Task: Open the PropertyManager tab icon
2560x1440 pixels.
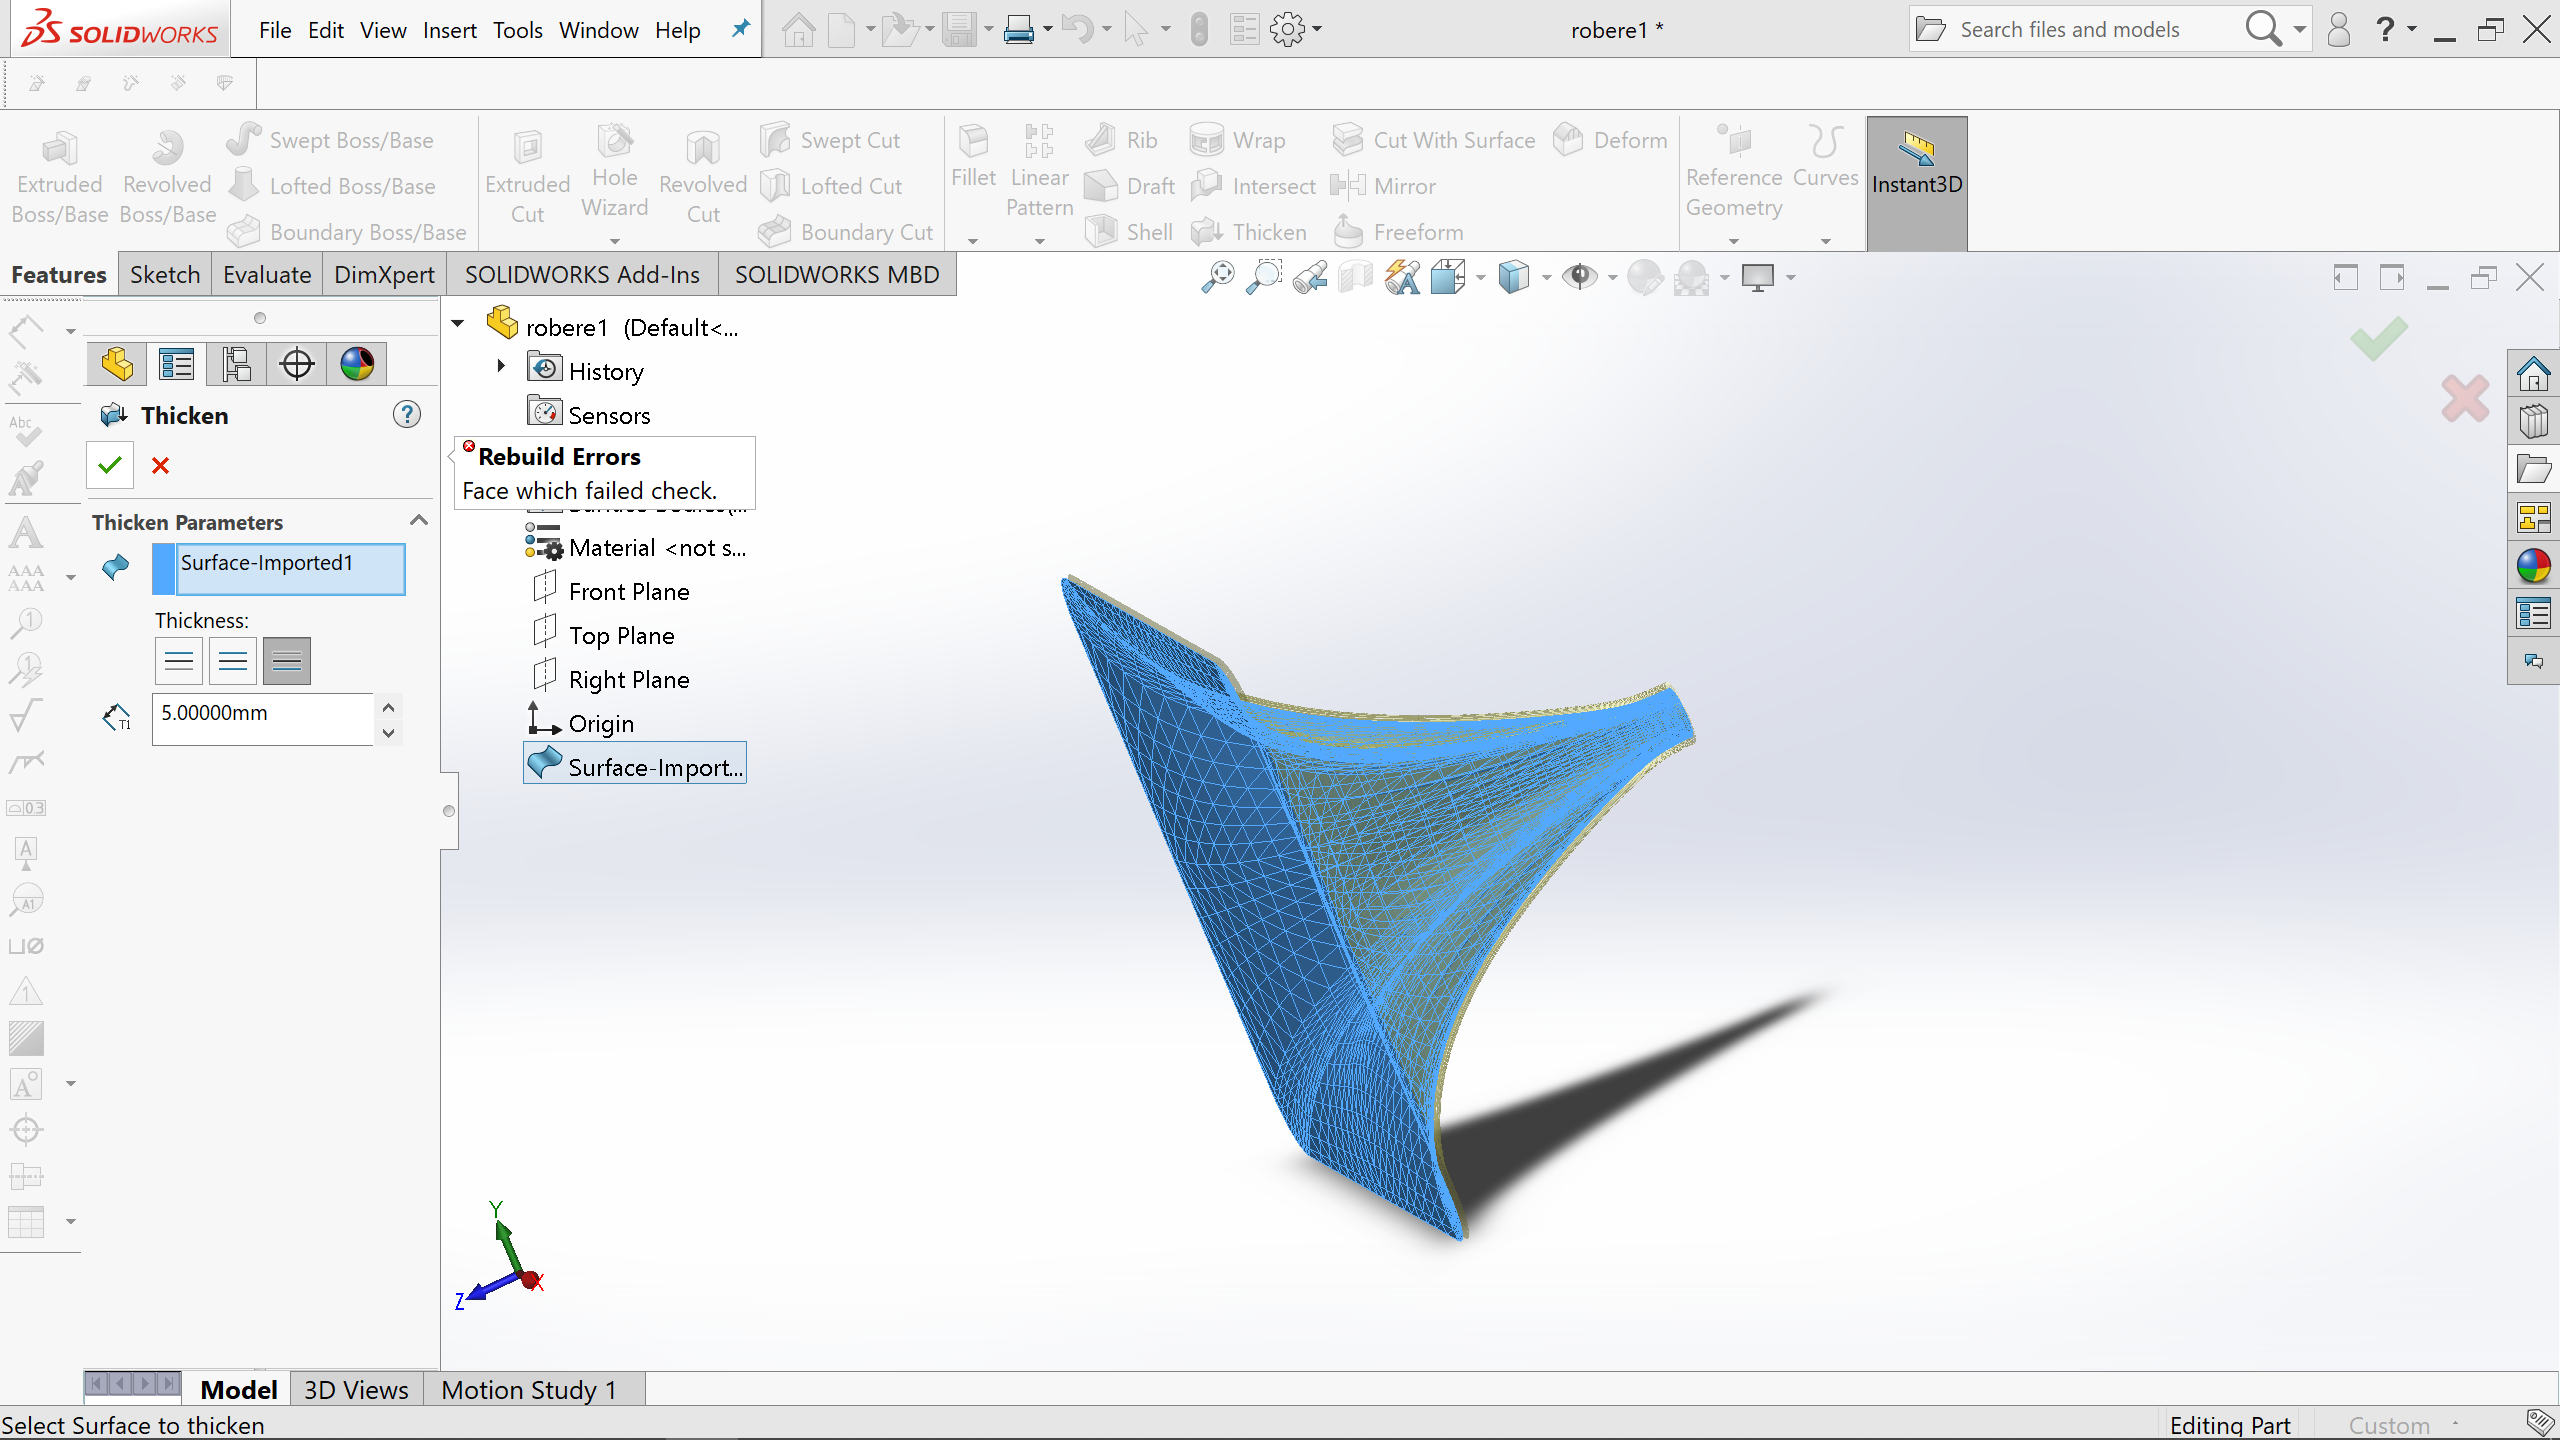Action: 177,364
